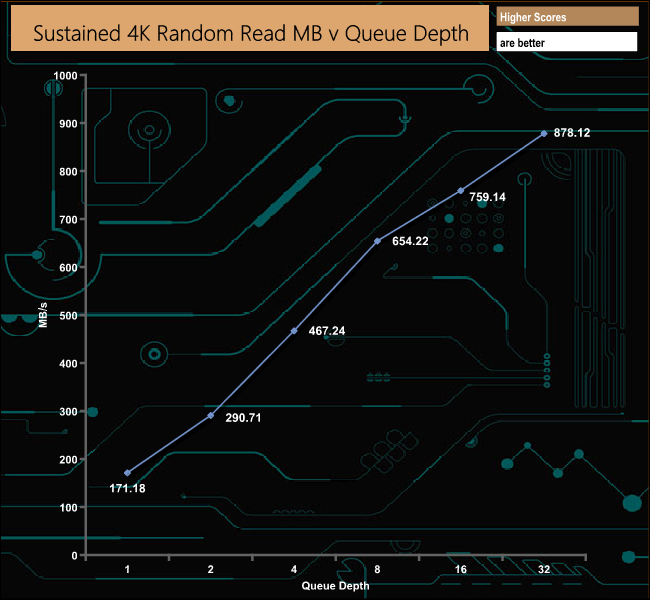The width and height of the screenshot is (650, 600).
Task: Click the 759.14 value label
Action: 488,197
